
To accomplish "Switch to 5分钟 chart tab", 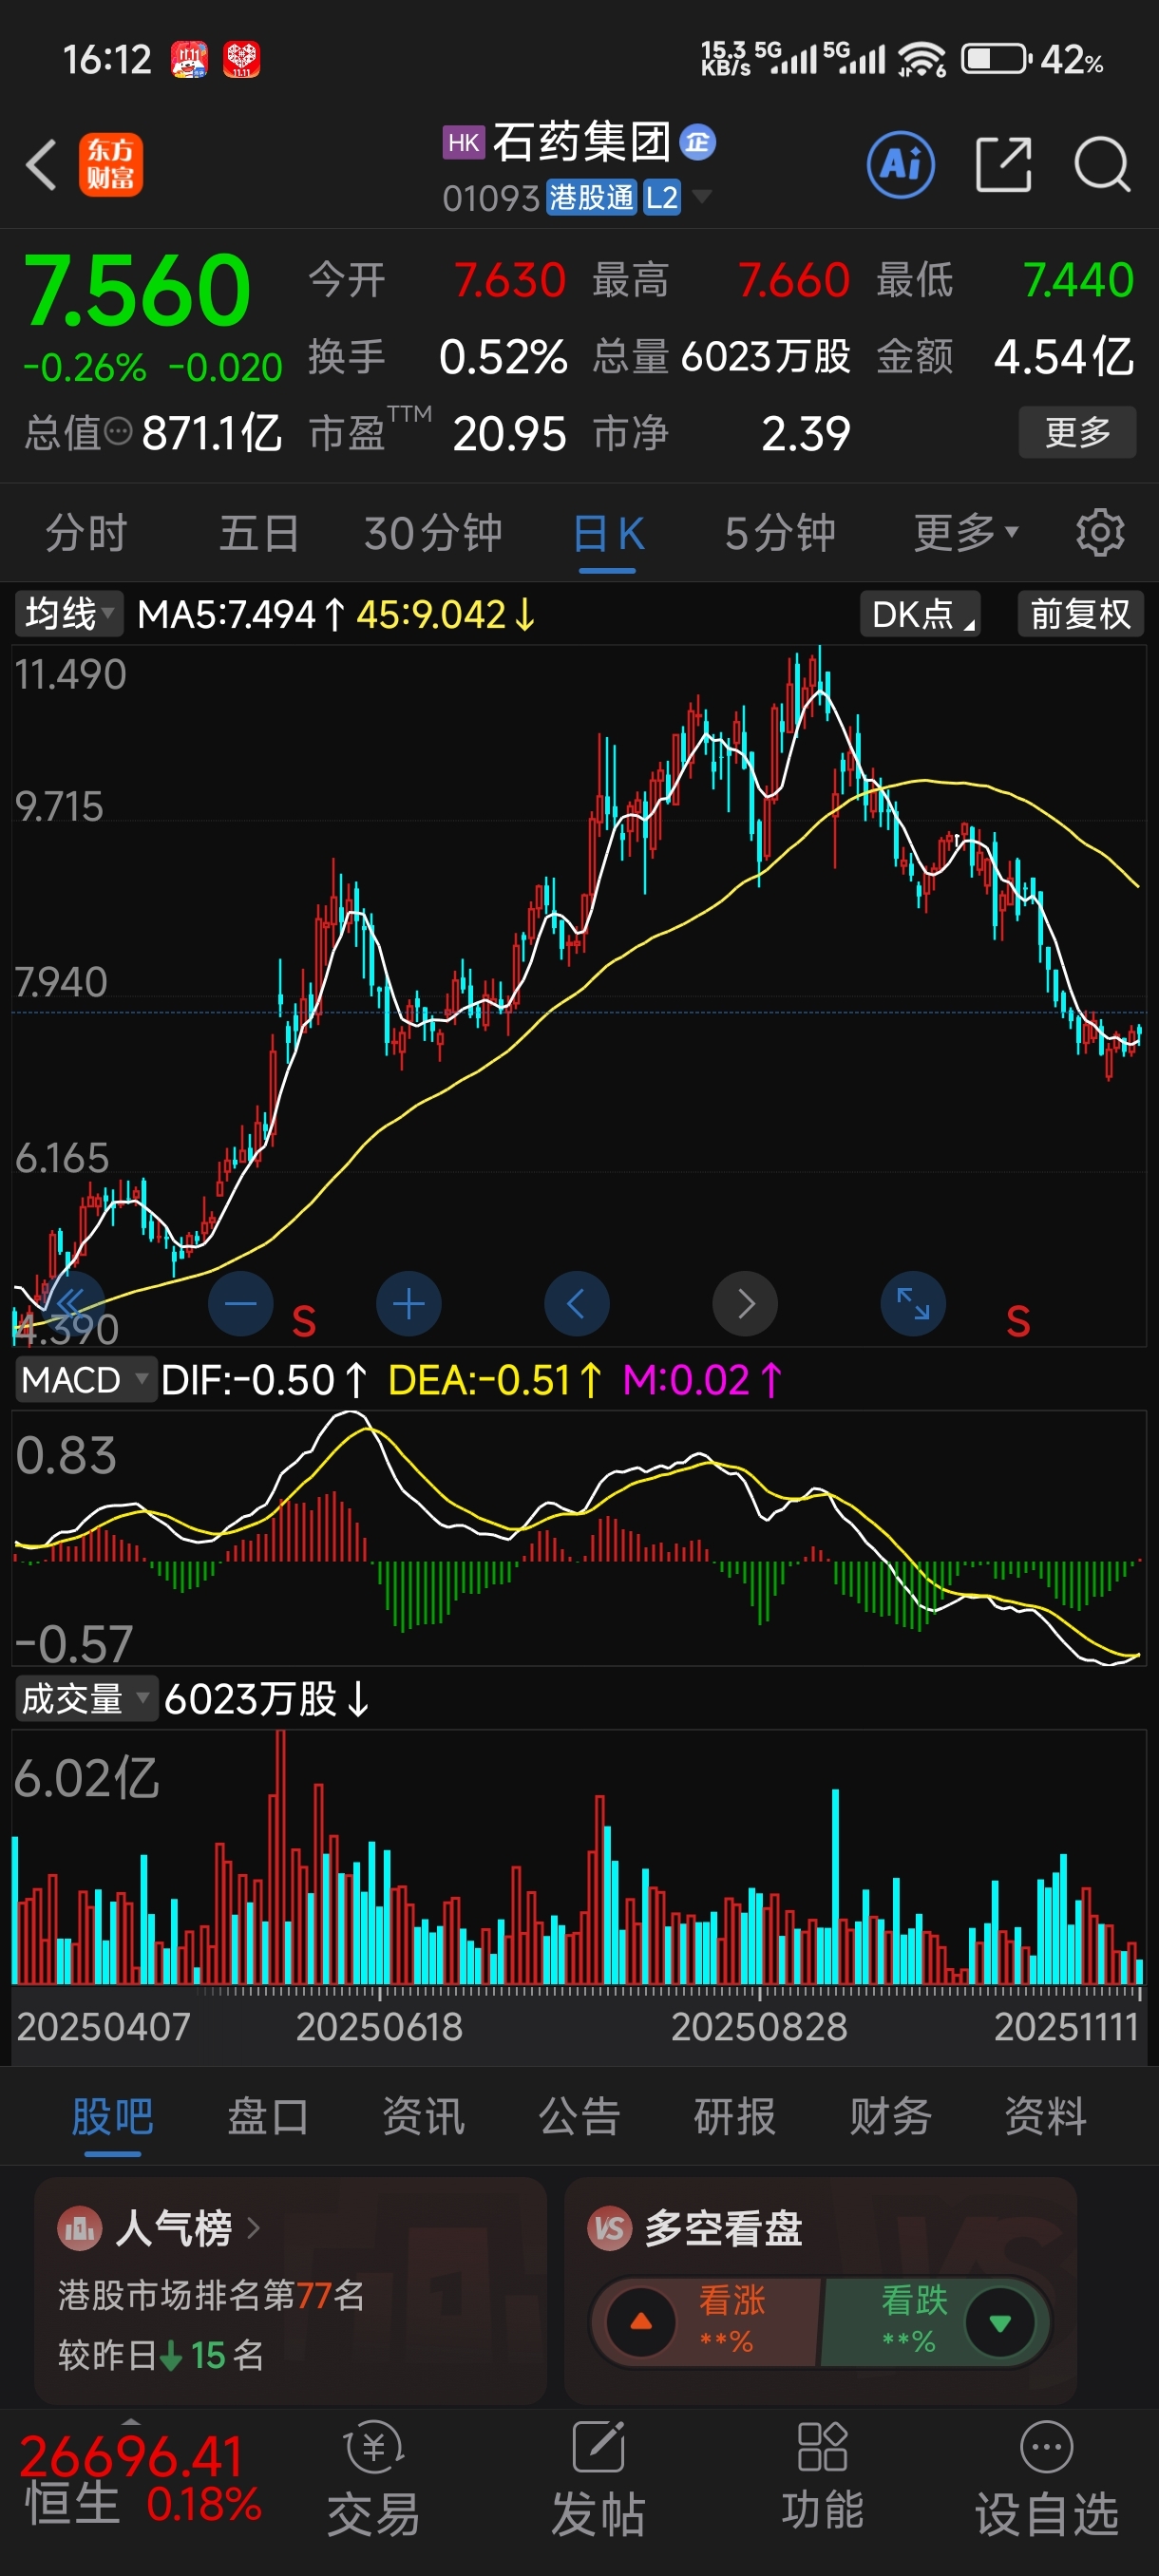I will pos(780,533).
